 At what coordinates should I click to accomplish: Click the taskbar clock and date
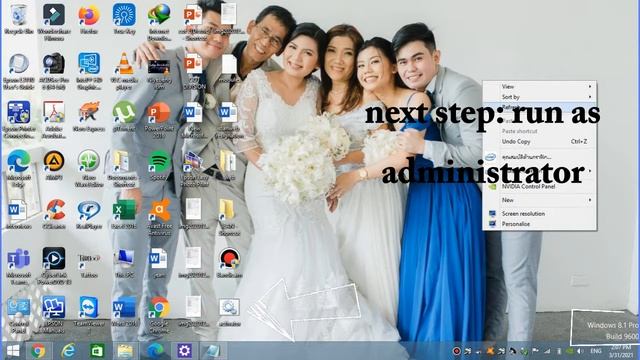pyautogui.click(x=620, y=351)
